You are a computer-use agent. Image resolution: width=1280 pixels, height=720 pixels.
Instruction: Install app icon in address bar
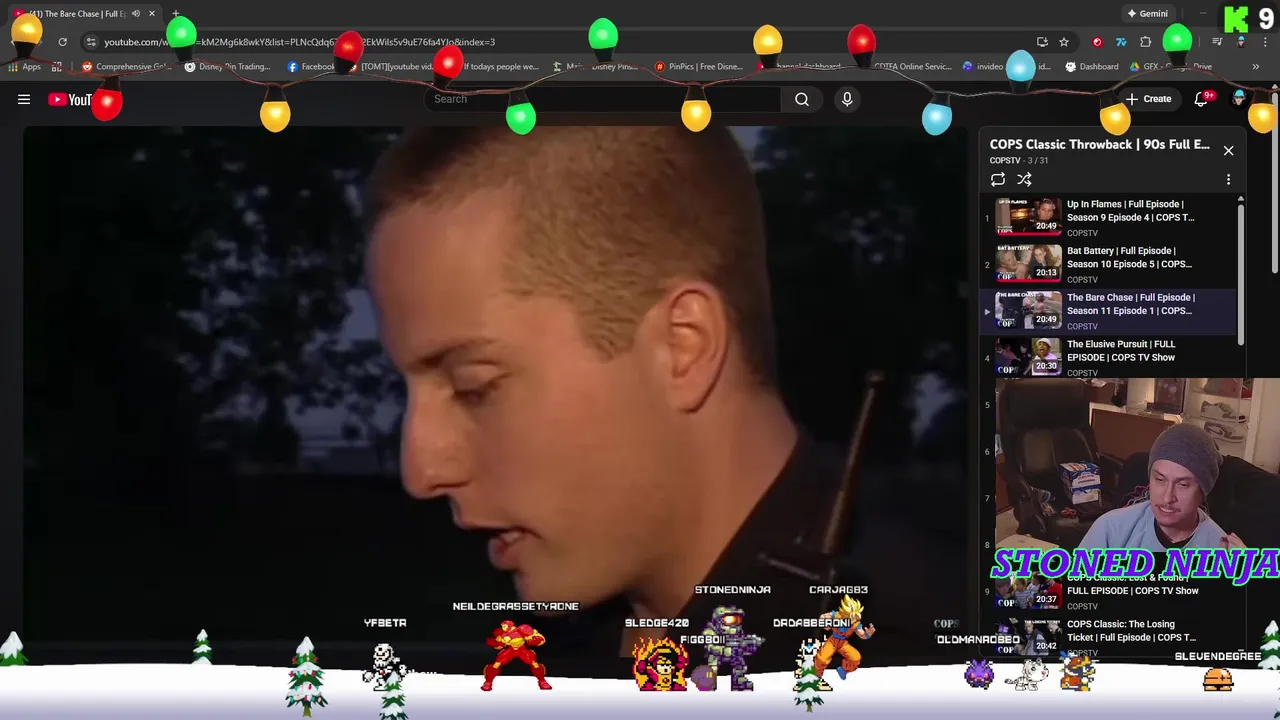coord(1042,42)
